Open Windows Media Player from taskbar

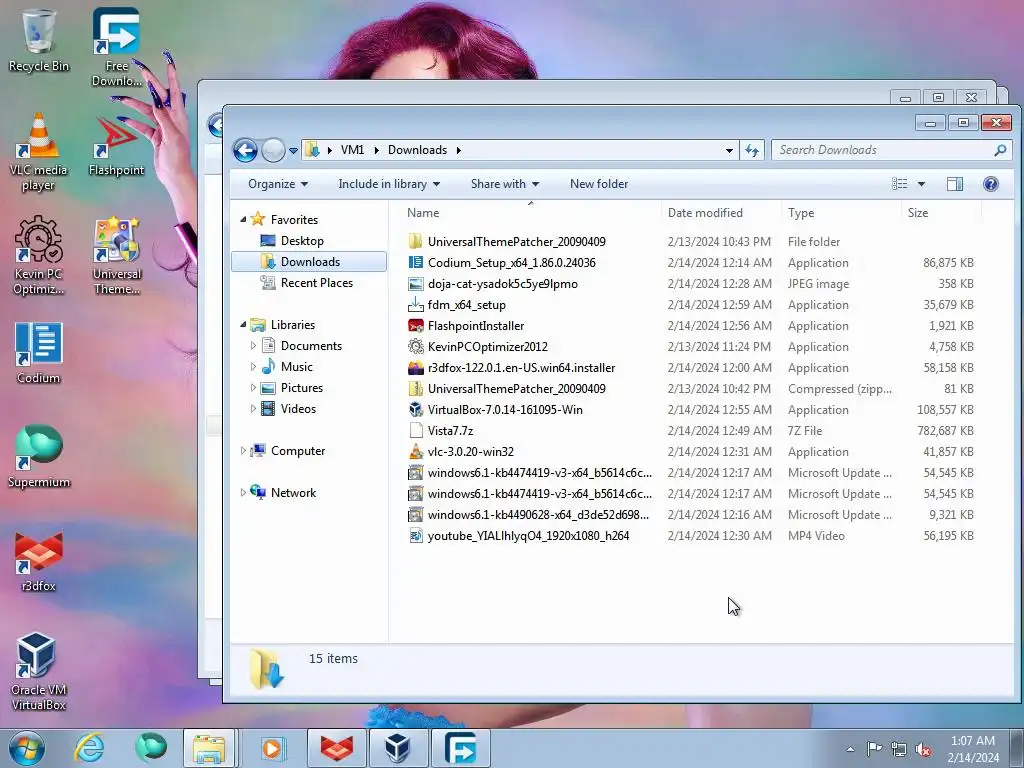272,748
